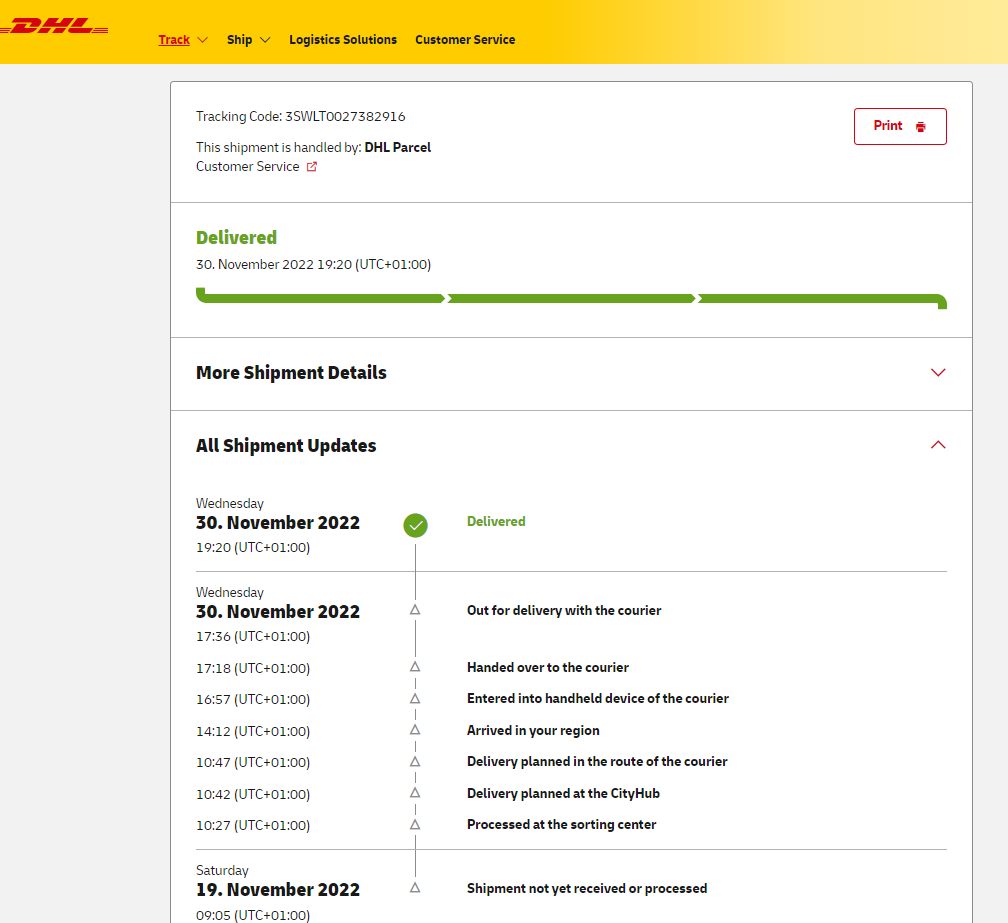
Task: Collapse the All Shipment Updates section
Action: point(937,445)
